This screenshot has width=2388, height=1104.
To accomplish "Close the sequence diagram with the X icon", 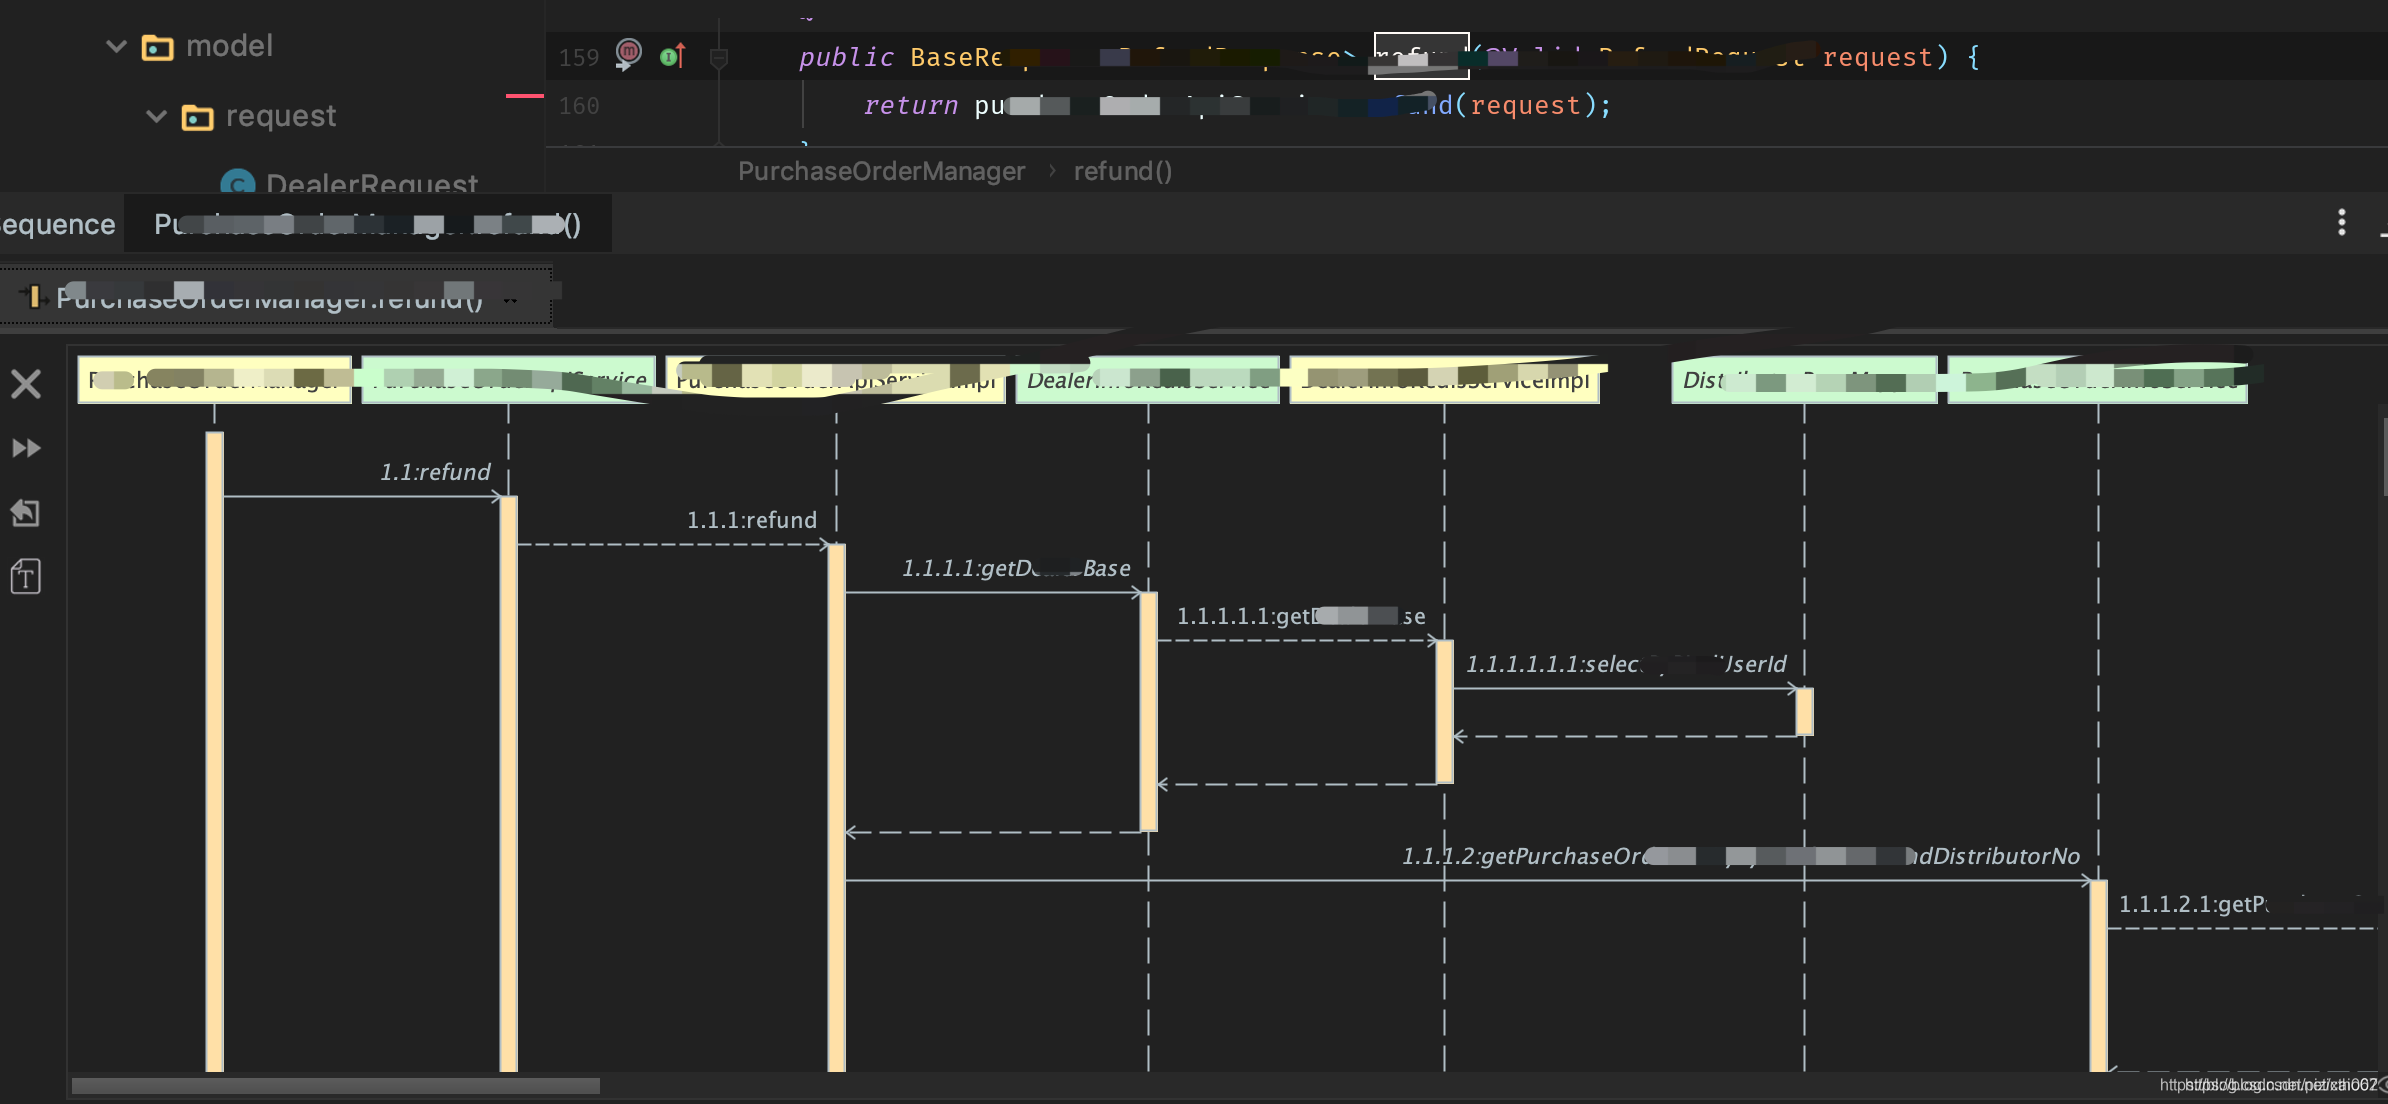I will (x=26, y=384).
